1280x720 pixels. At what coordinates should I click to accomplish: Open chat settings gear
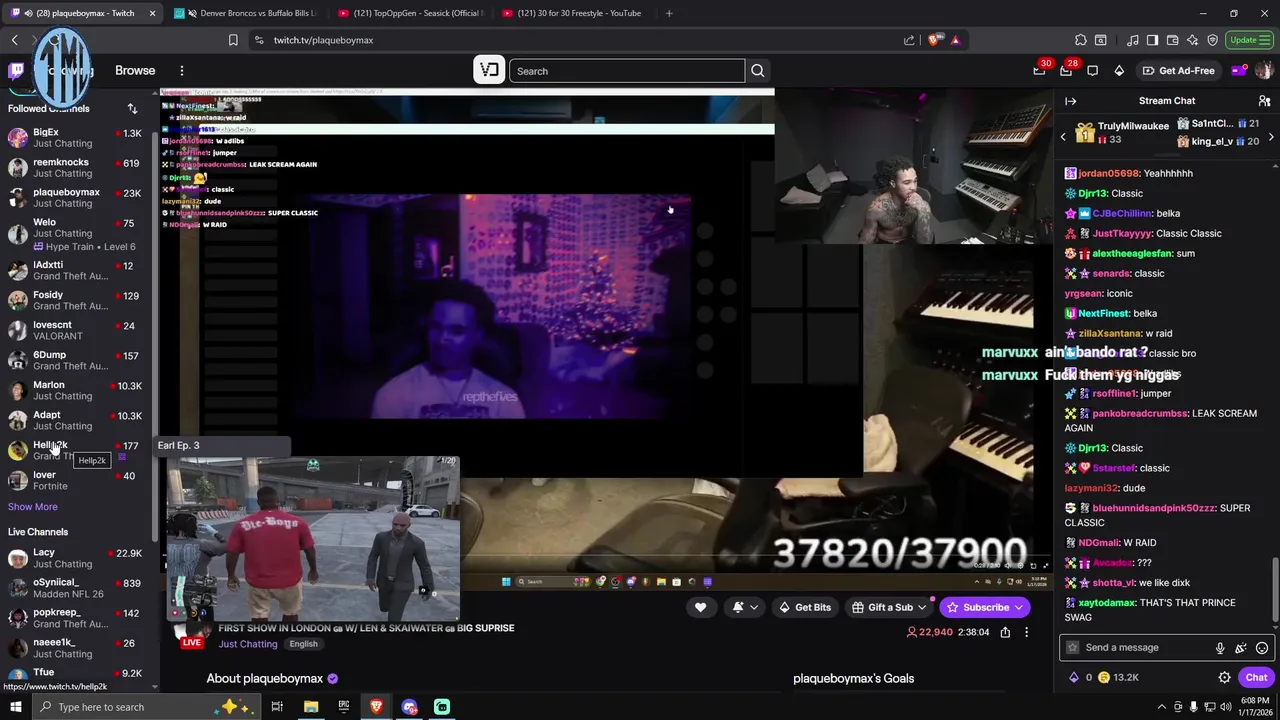[x=1224, y=677]
